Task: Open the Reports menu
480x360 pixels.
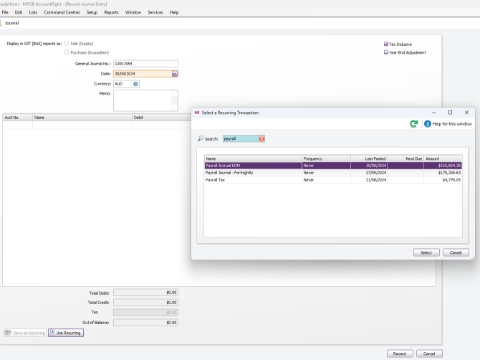Action: coord(111,12)
